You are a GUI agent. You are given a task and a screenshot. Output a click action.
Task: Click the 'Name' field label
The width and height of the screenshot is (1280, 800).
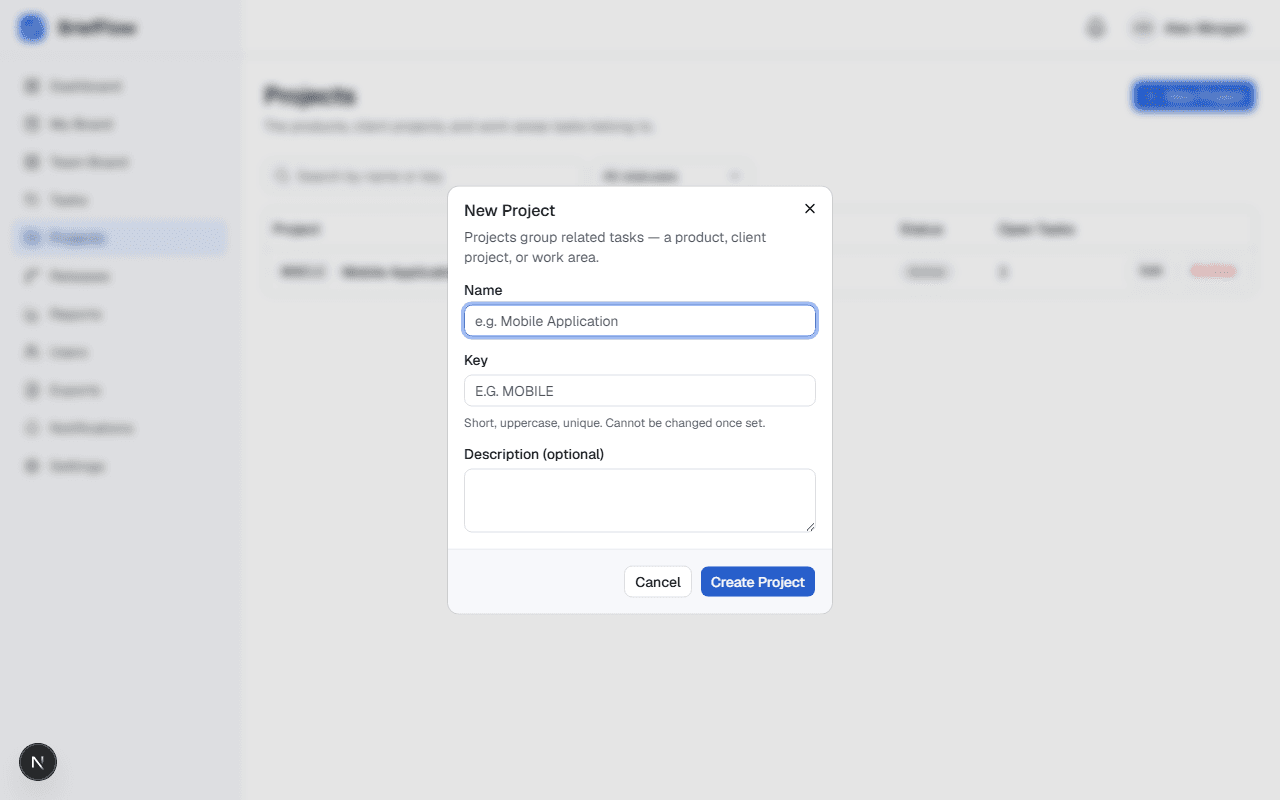click(x=483, y=290)
